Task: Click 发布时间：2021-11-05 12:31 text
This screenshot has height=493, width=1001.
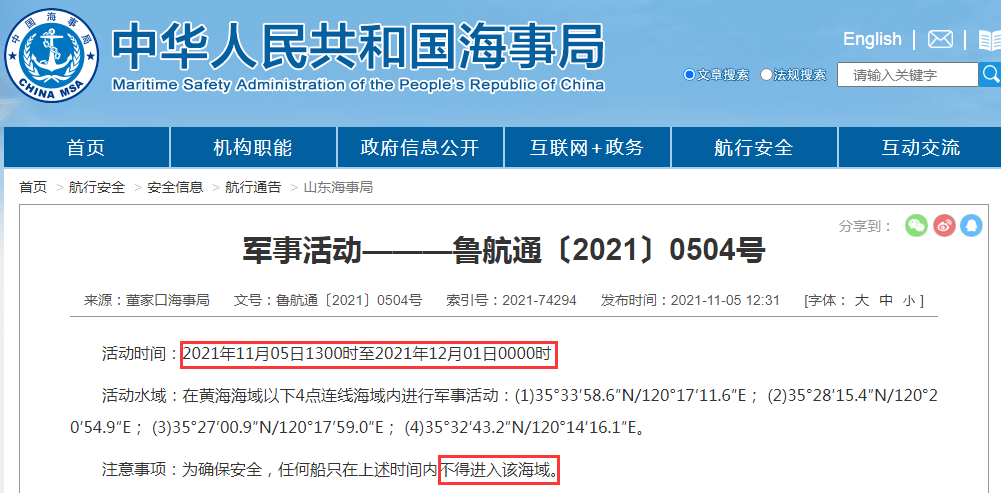Action: 690,300
